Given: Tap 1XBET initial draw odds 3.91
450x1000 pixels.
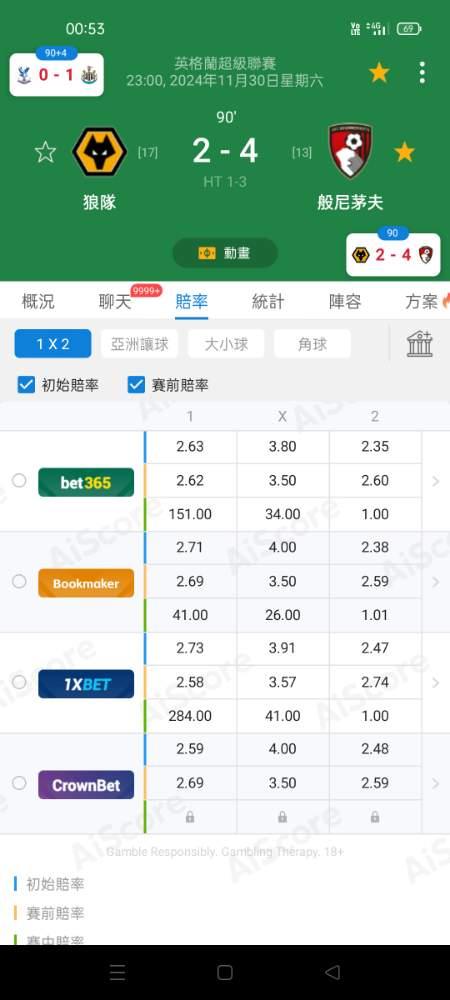Looking at the screenshot, I should pos(282,648).
